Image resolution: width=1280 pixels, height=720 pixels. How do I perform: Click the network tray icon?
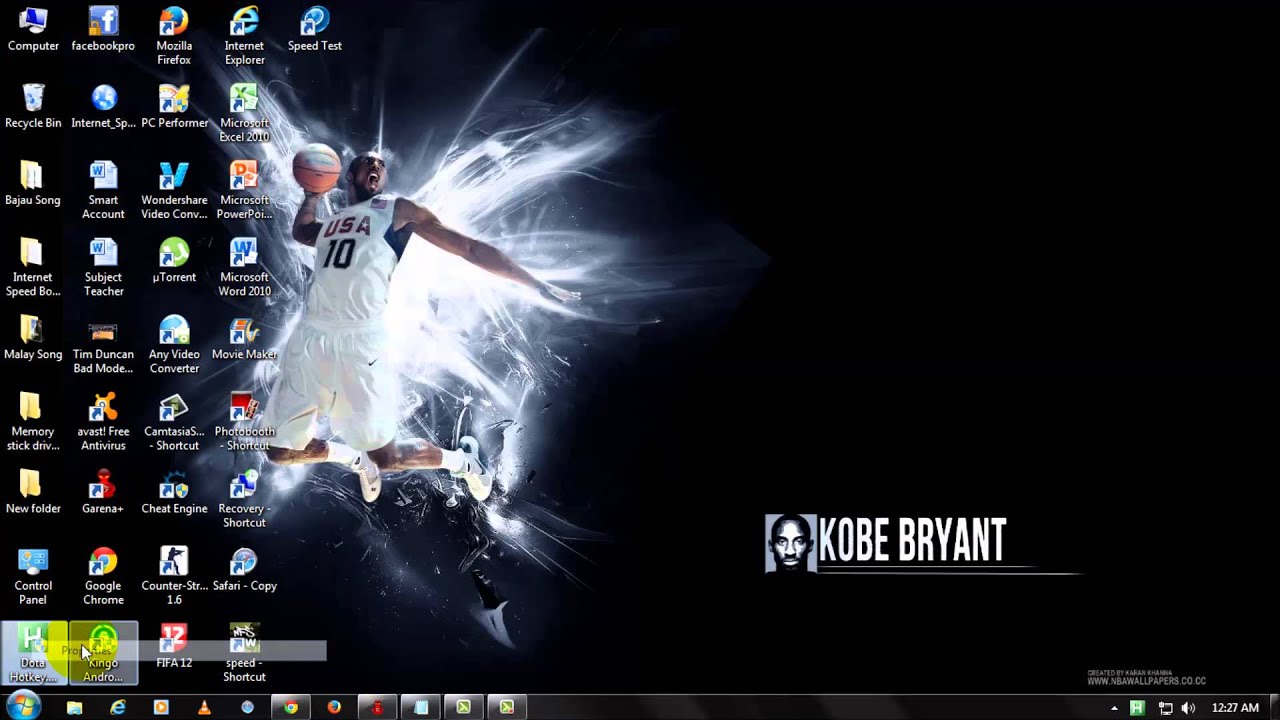(1165, 708)
